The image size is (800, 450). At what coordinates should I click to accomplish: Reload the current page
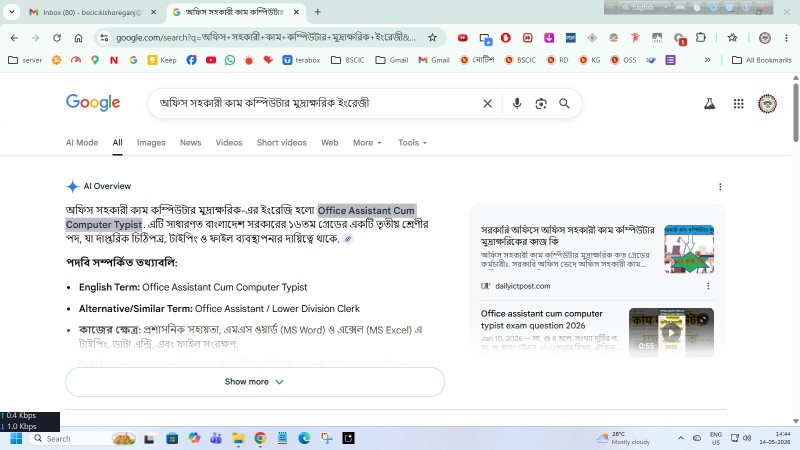point(57,38)
